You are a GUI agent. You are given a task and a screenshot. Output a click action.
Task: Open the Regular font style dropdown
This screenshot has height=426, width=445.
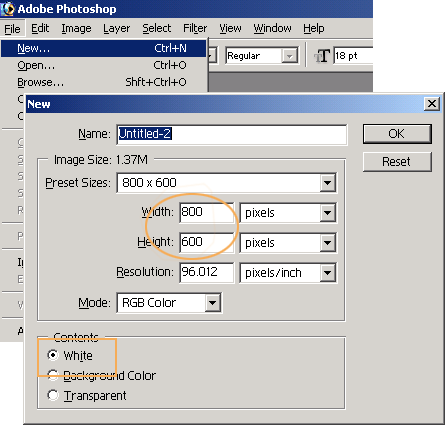point(289,56)
